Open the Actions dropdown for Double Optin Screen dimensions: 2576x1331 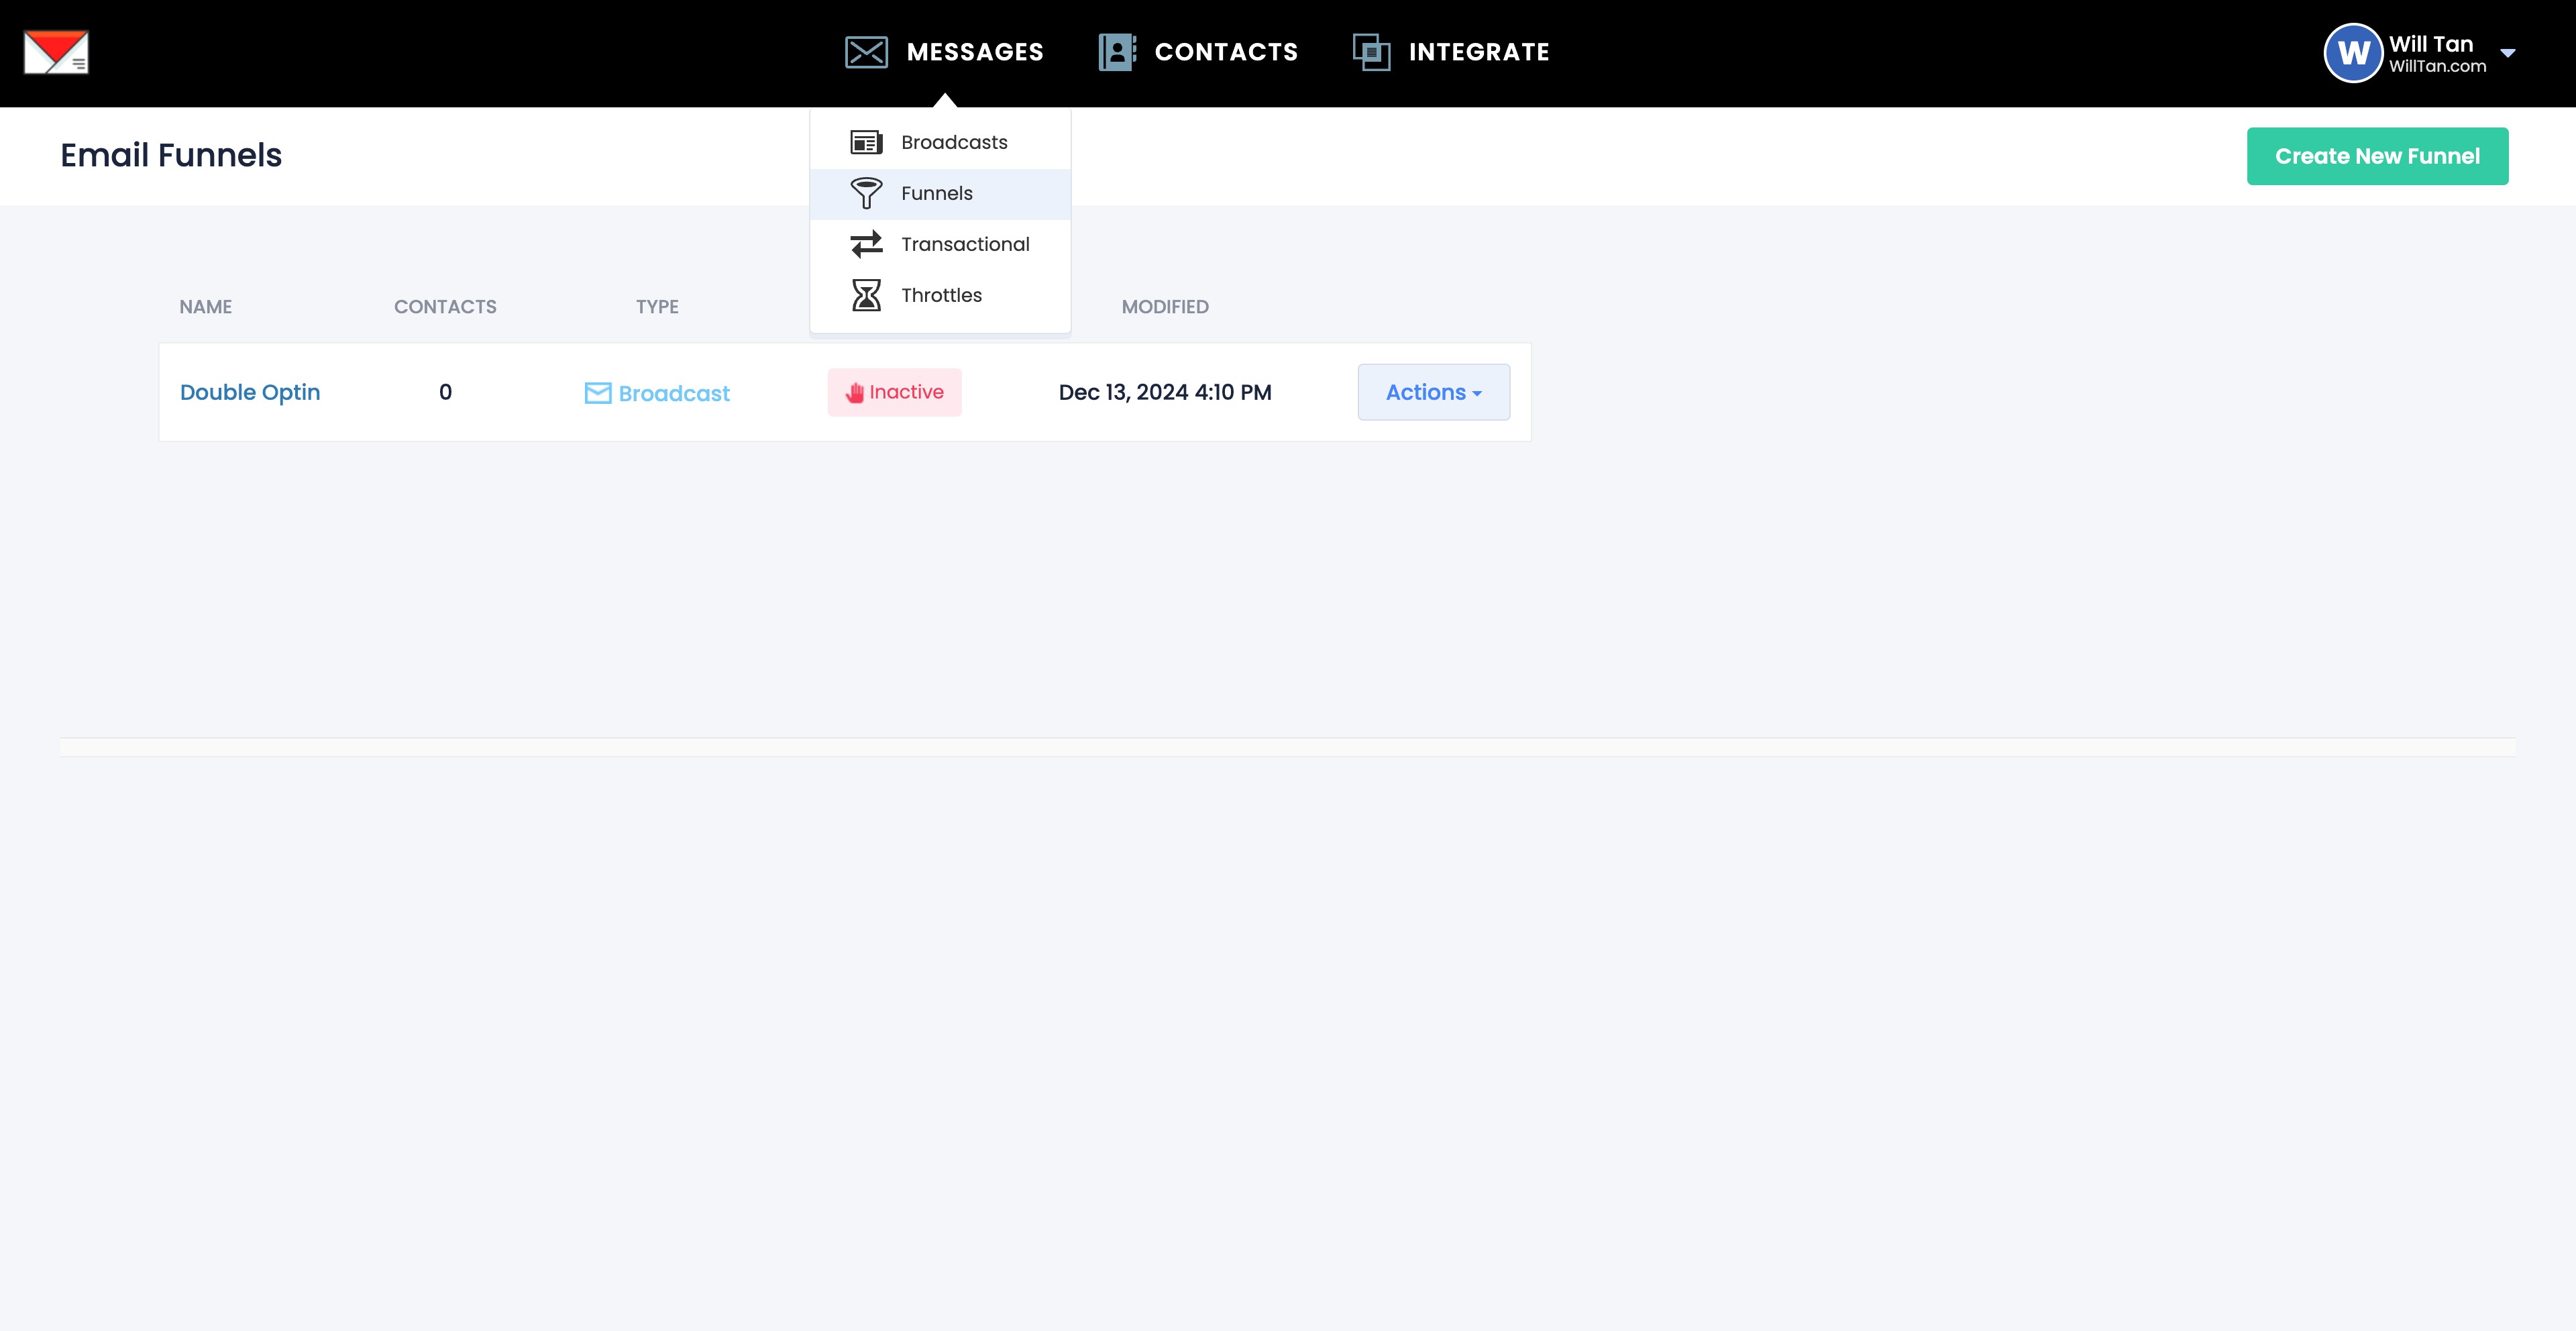tap(1433, 392)
